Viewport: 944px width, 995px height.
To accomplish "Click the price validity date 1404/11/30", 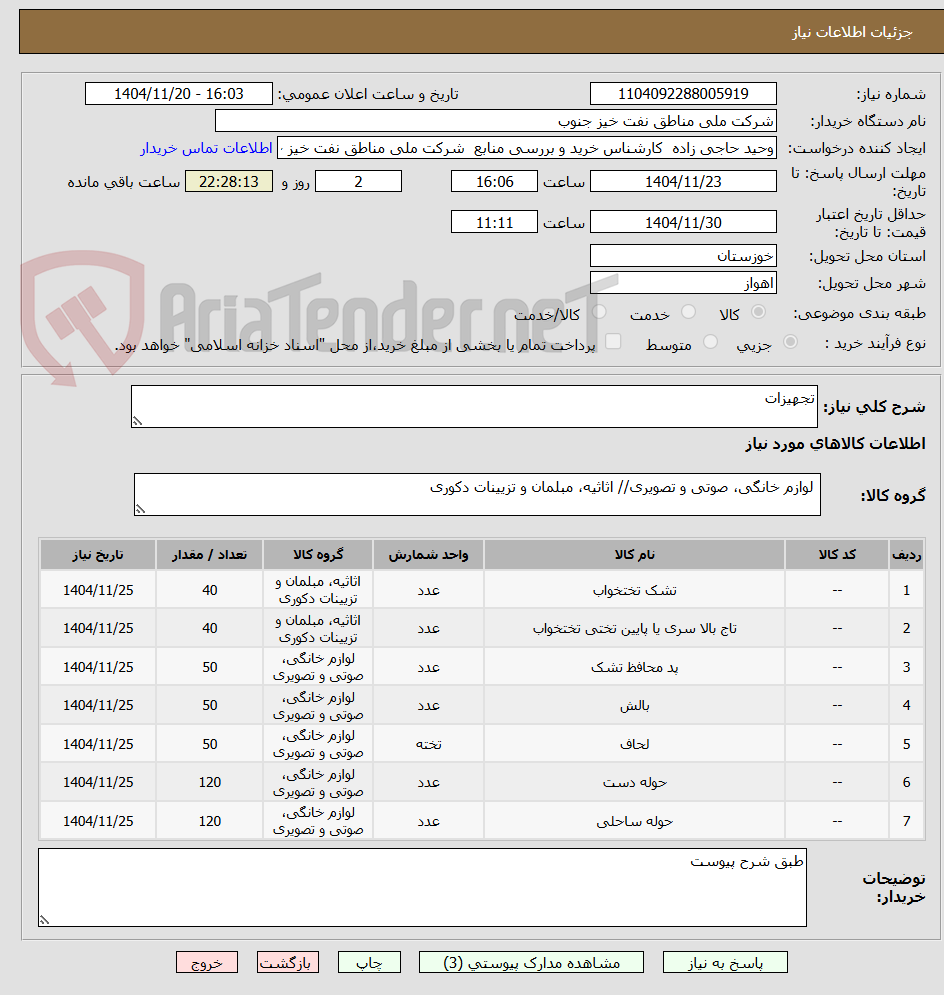I will [x=683, y=222].
